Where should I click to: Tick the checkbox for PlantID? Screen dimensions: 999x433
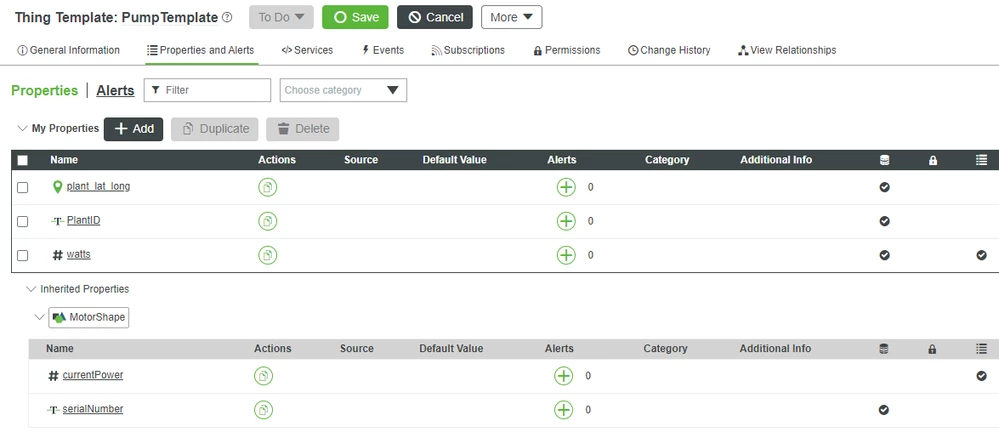pyautogui.click(x=22, y=222)
